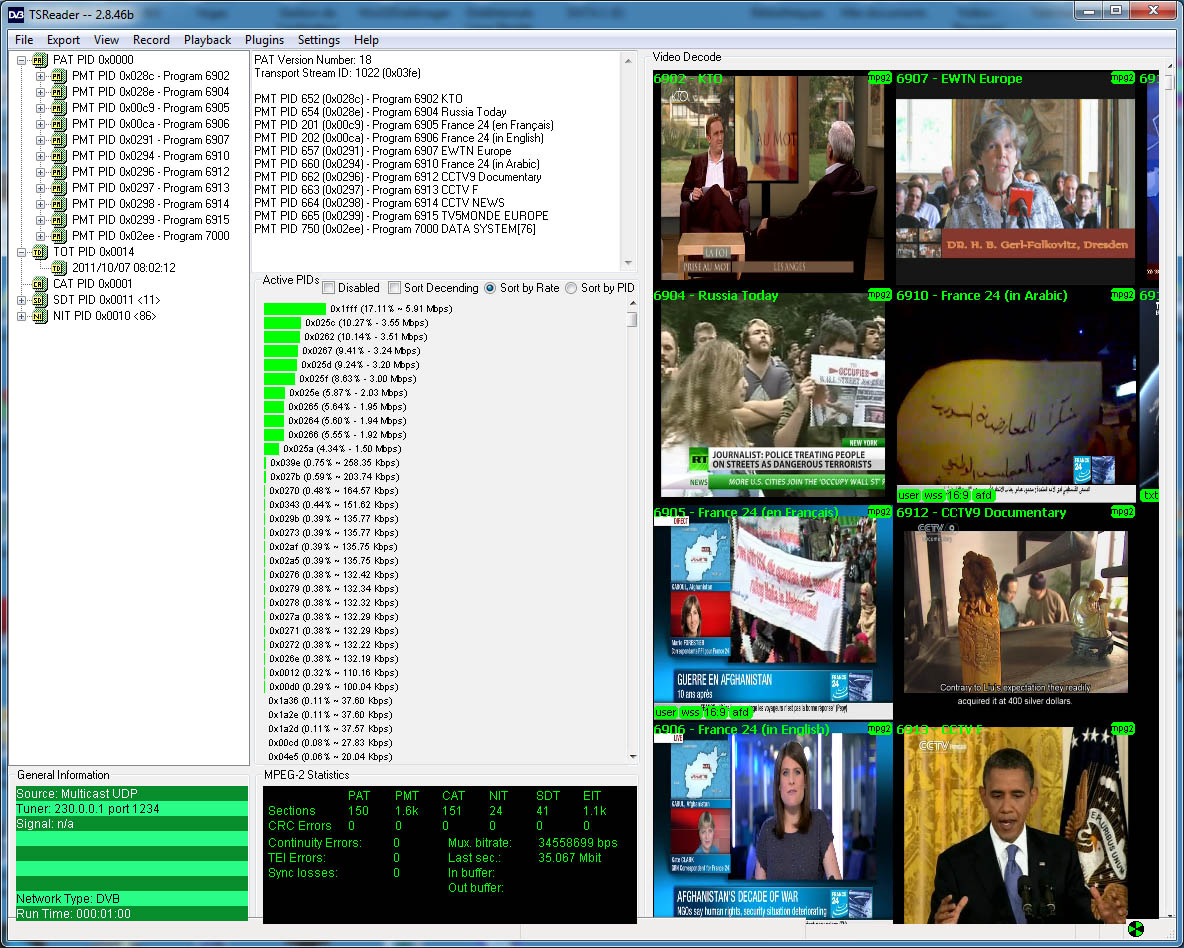Image resolution: width=1184 pixels, height=948 pixels.
Task: Click PMT icon for Program 6913
Action: (x=59, y=188)
